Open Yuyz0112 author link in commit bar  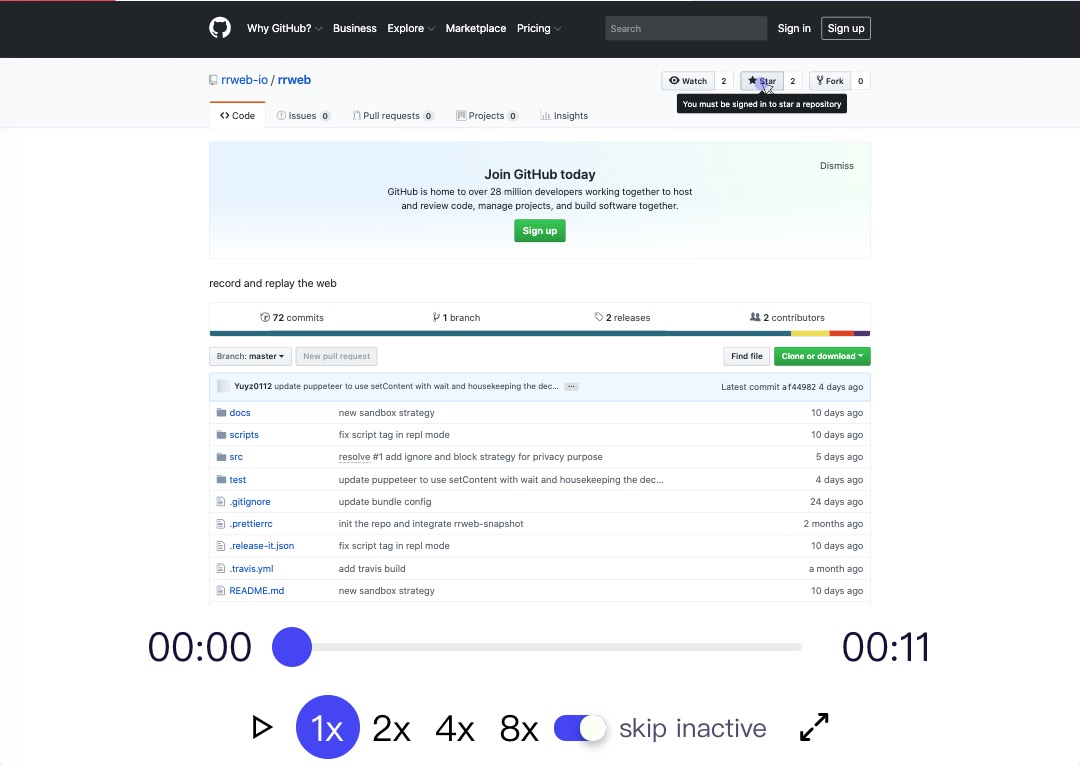click(253, 386)
